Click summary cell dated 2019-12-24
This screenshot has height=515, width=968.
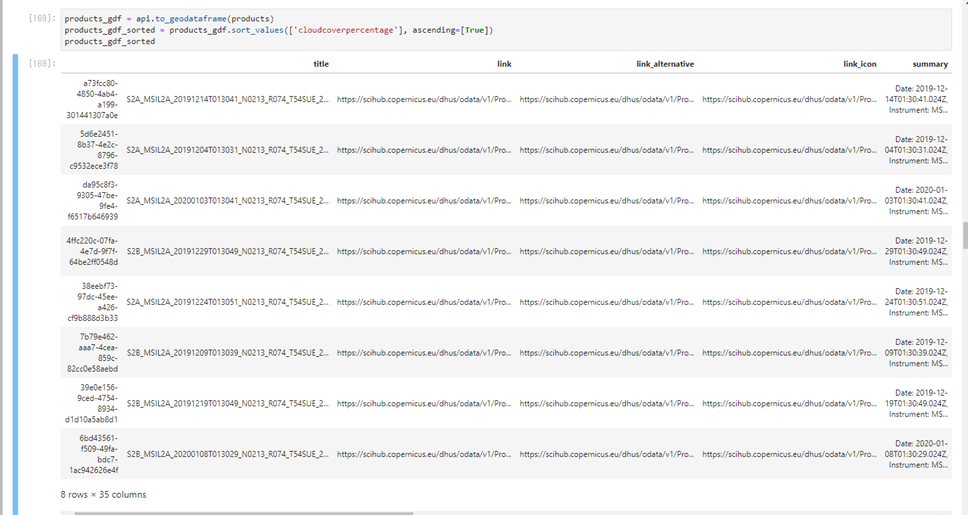click(916, 301)
